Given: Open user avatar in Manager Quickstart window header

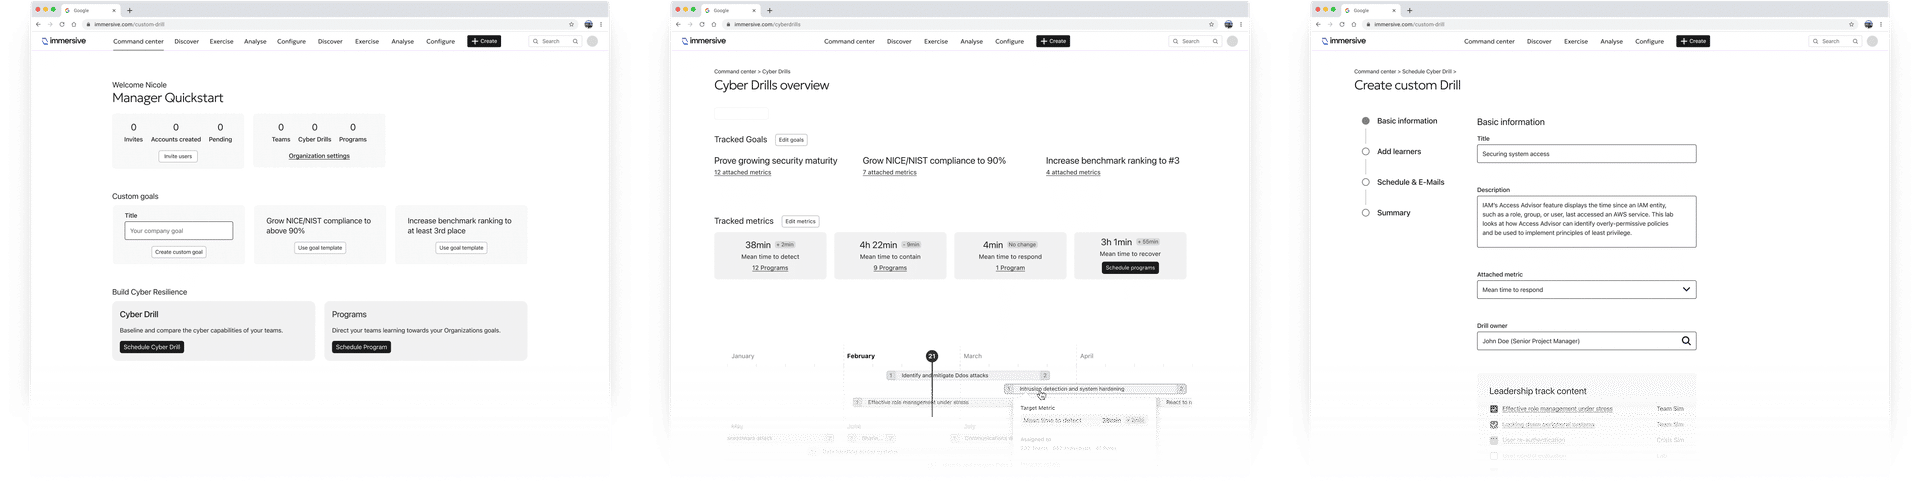Looking at the screenshot, I should coord(592,41).
